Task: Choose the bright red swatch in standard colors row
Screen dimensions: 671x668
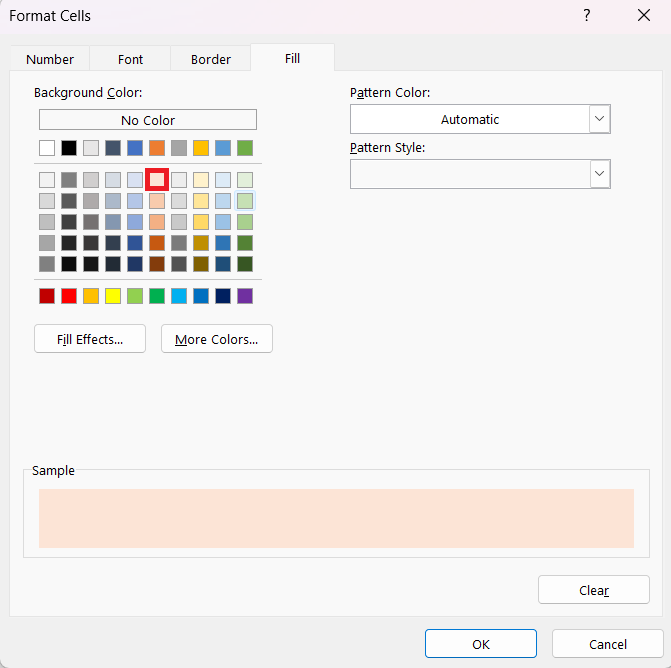Action: coord(69,296)
